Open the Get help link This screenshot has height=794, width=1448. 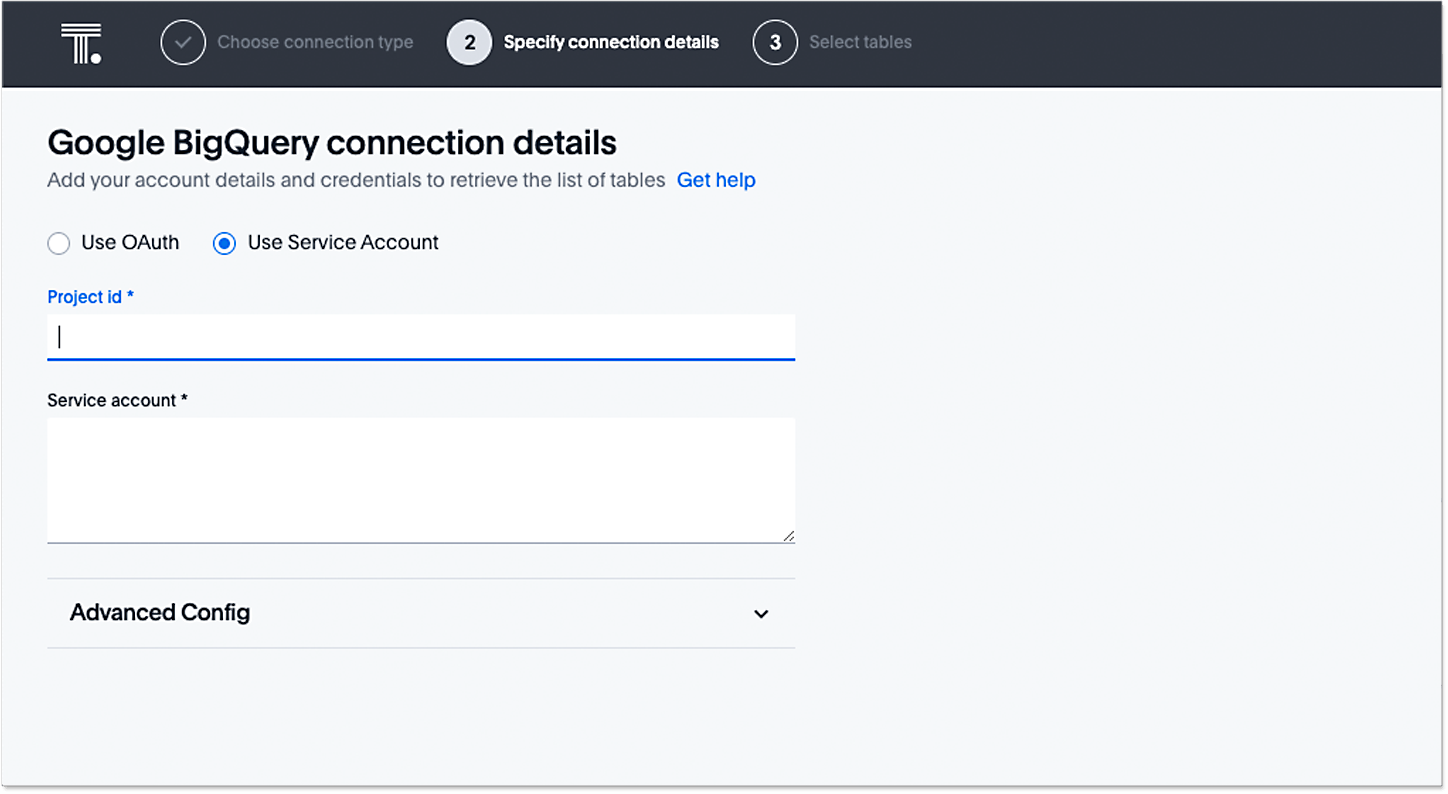716,180
